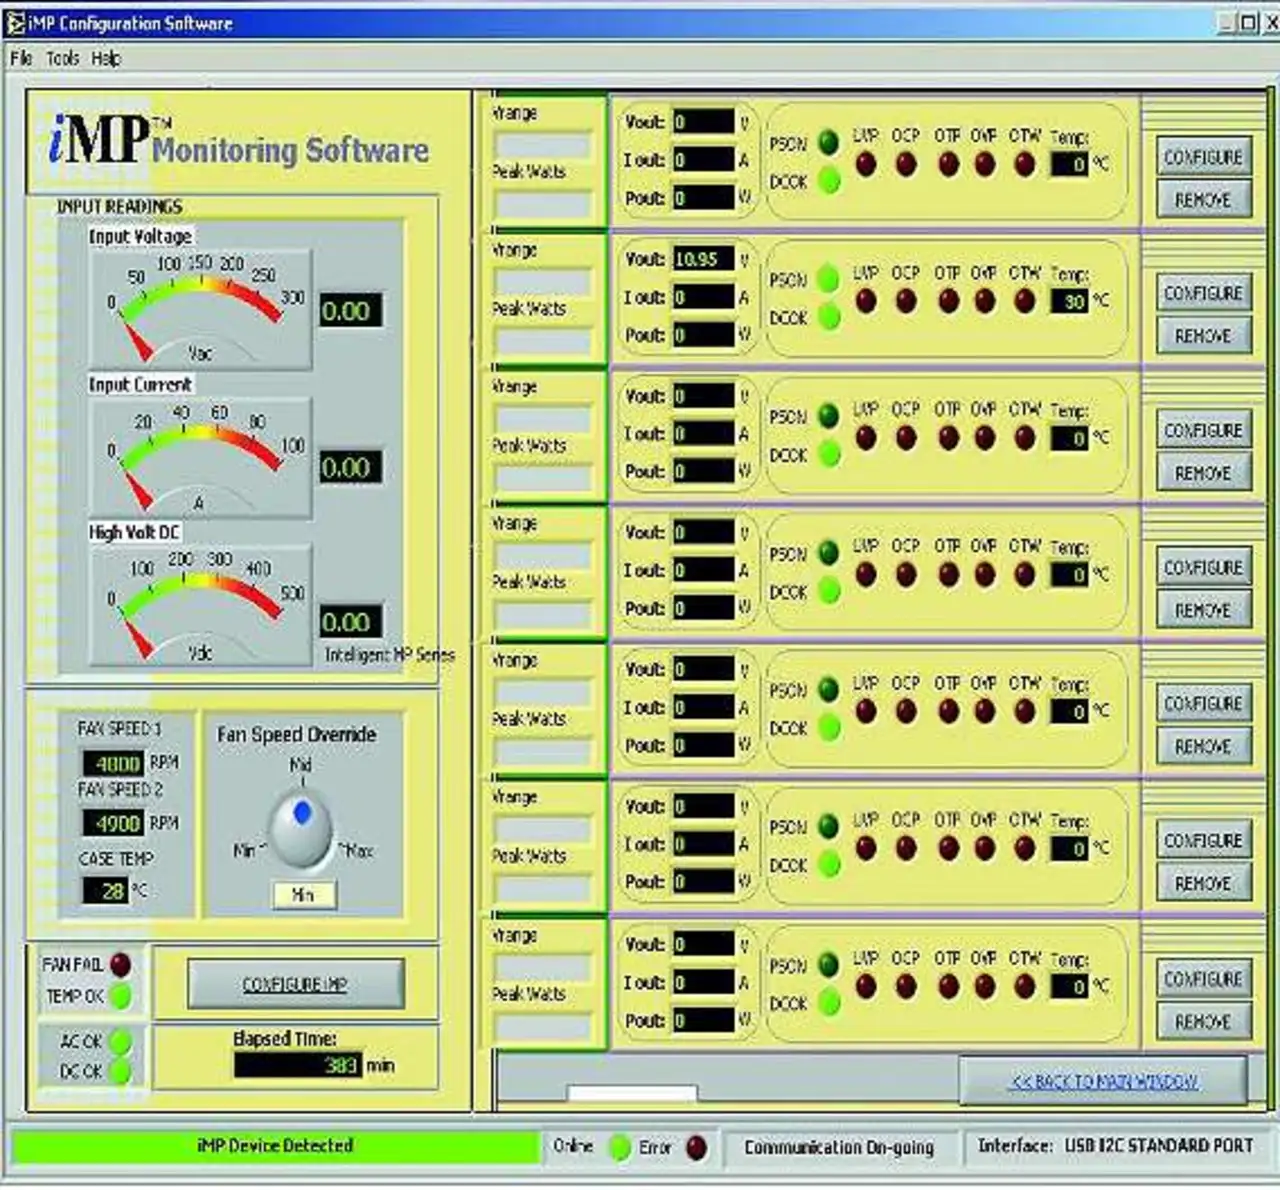Viewport: 1280px width, 1190px height.
Task: Click the FAN FAIL indicator LED
Action: (120, 965)
